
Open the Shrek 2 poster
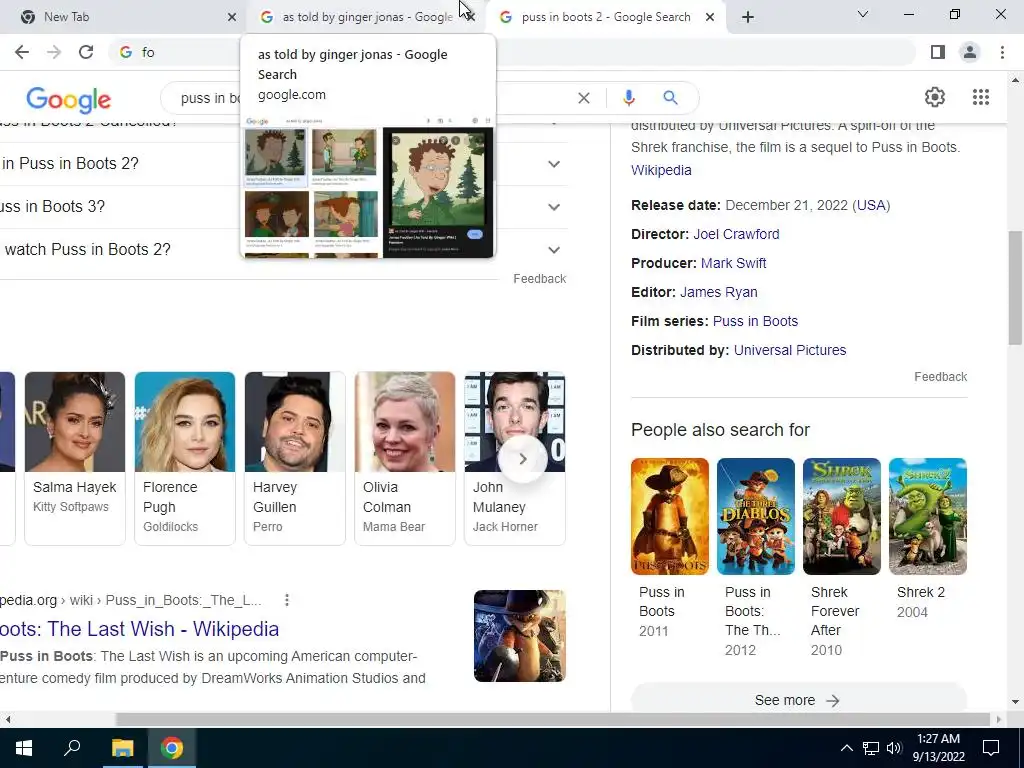[x=927, y=517]
